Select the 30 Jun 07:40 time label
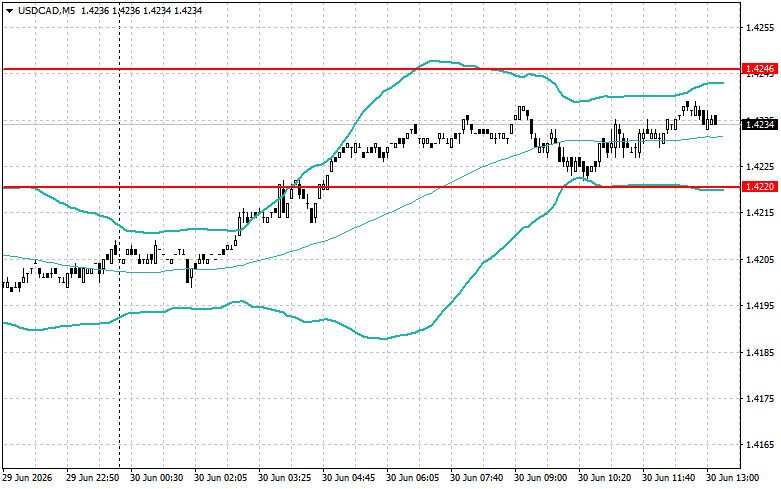Image resolution: width=781 pixels, height=489 pixels. tap(477, 478)
